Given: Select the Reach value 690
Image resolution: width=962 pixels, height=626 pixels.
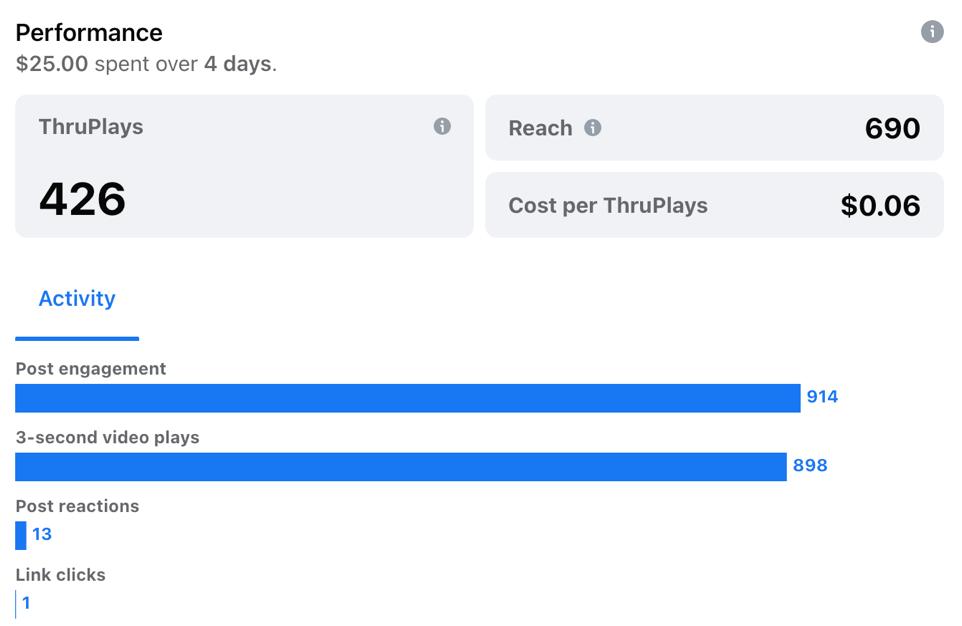Looking at the screenshot, I should coord(892,128).
